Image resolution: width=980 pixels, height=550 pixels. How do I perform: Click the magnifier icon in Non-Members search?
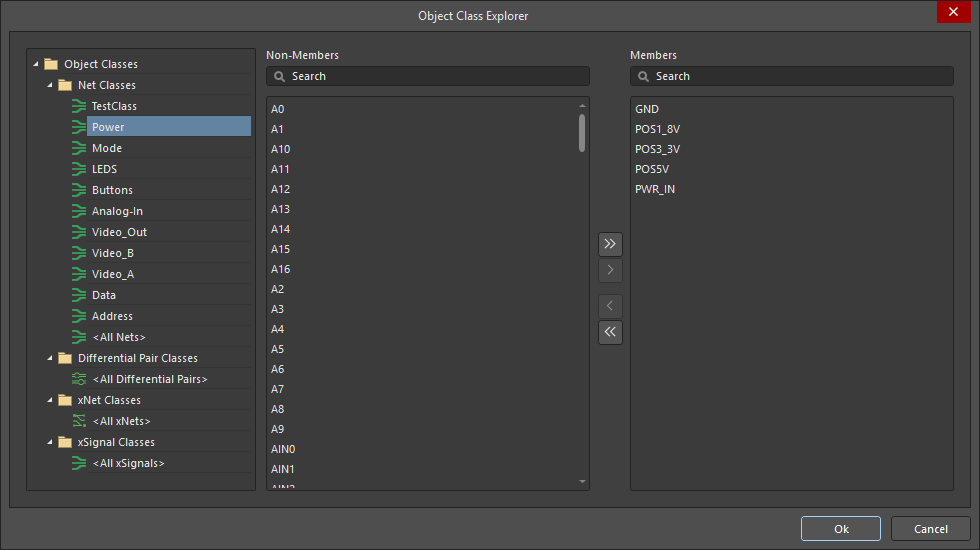click(x=279, y=76)
